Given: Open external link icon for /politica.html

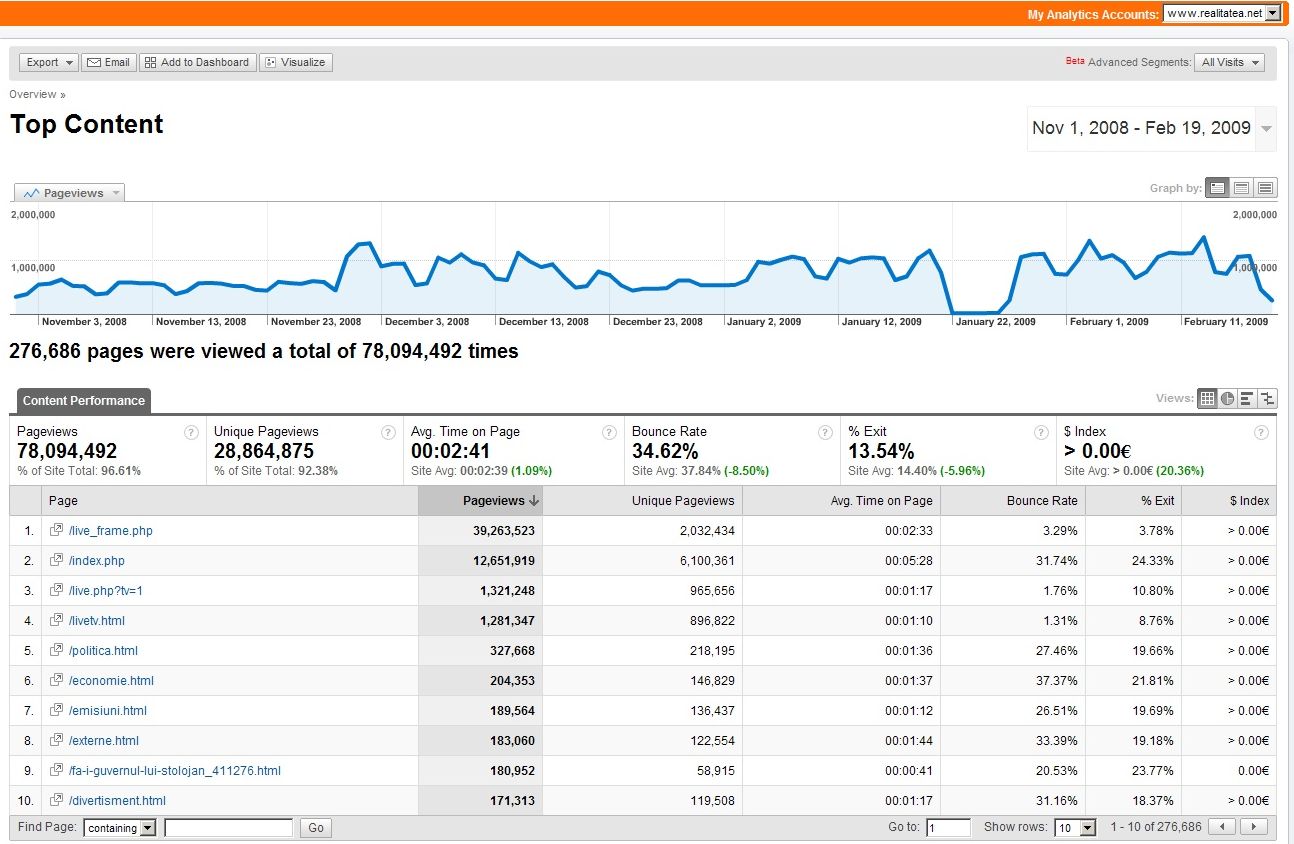Looking at the screenshot, I should (x=57, y=650).
